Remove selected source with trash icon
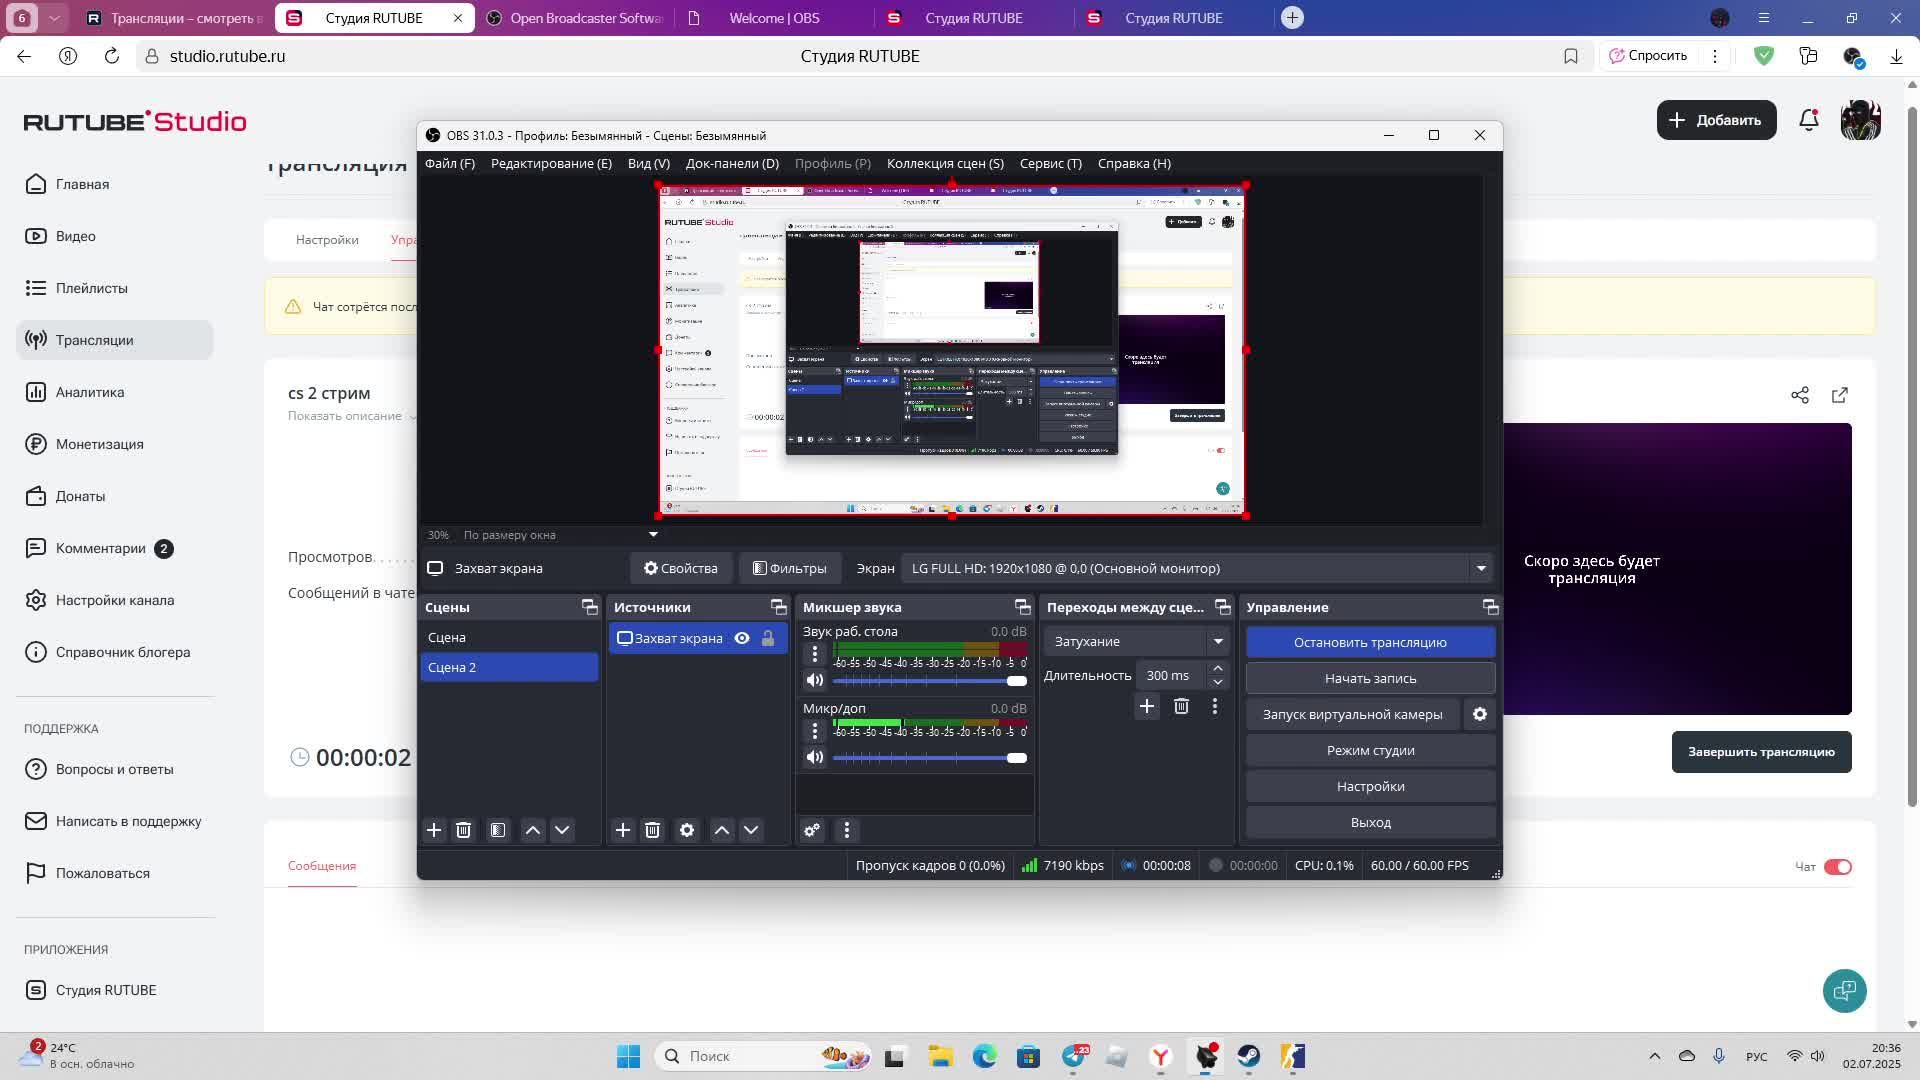The width and height of the screenshot is (1920, 1080). [652, 830]
